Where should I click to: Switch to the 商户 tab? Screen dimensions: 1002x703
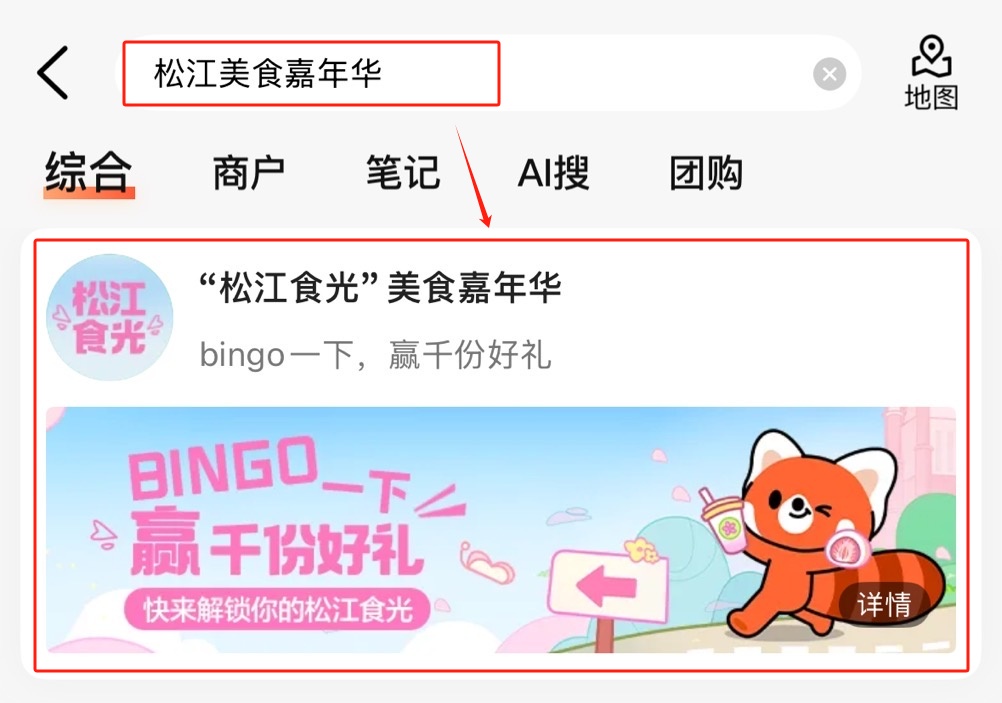249,173
